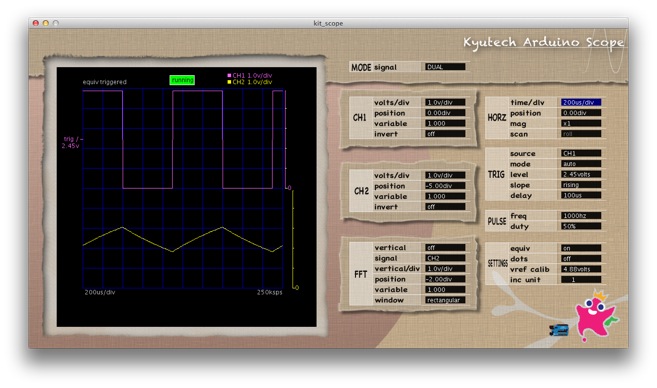Click the Kyutech Arduino Scope title

[543, 42]
